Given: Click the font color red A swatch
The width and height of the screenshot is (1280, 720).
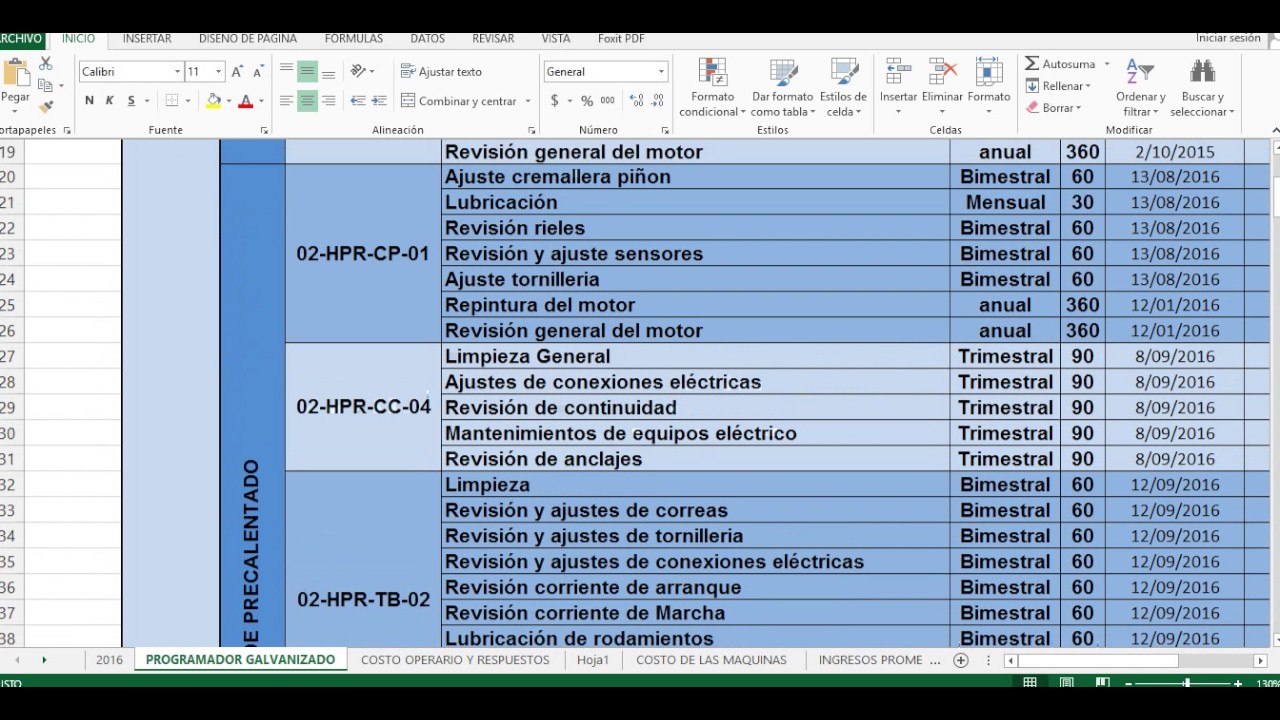Looking at the screenshot, I should click(x=246, y=101).
